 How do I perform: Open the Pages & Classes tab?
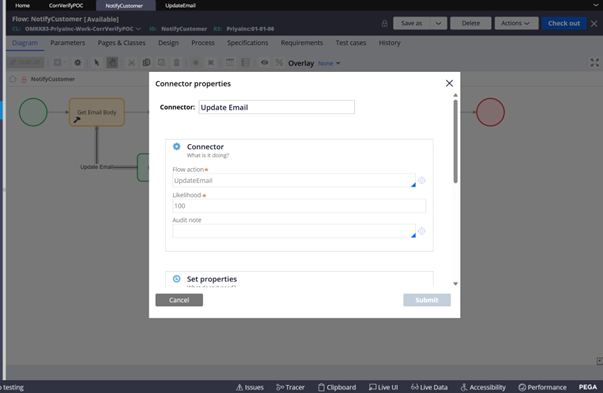coord(122,43)
